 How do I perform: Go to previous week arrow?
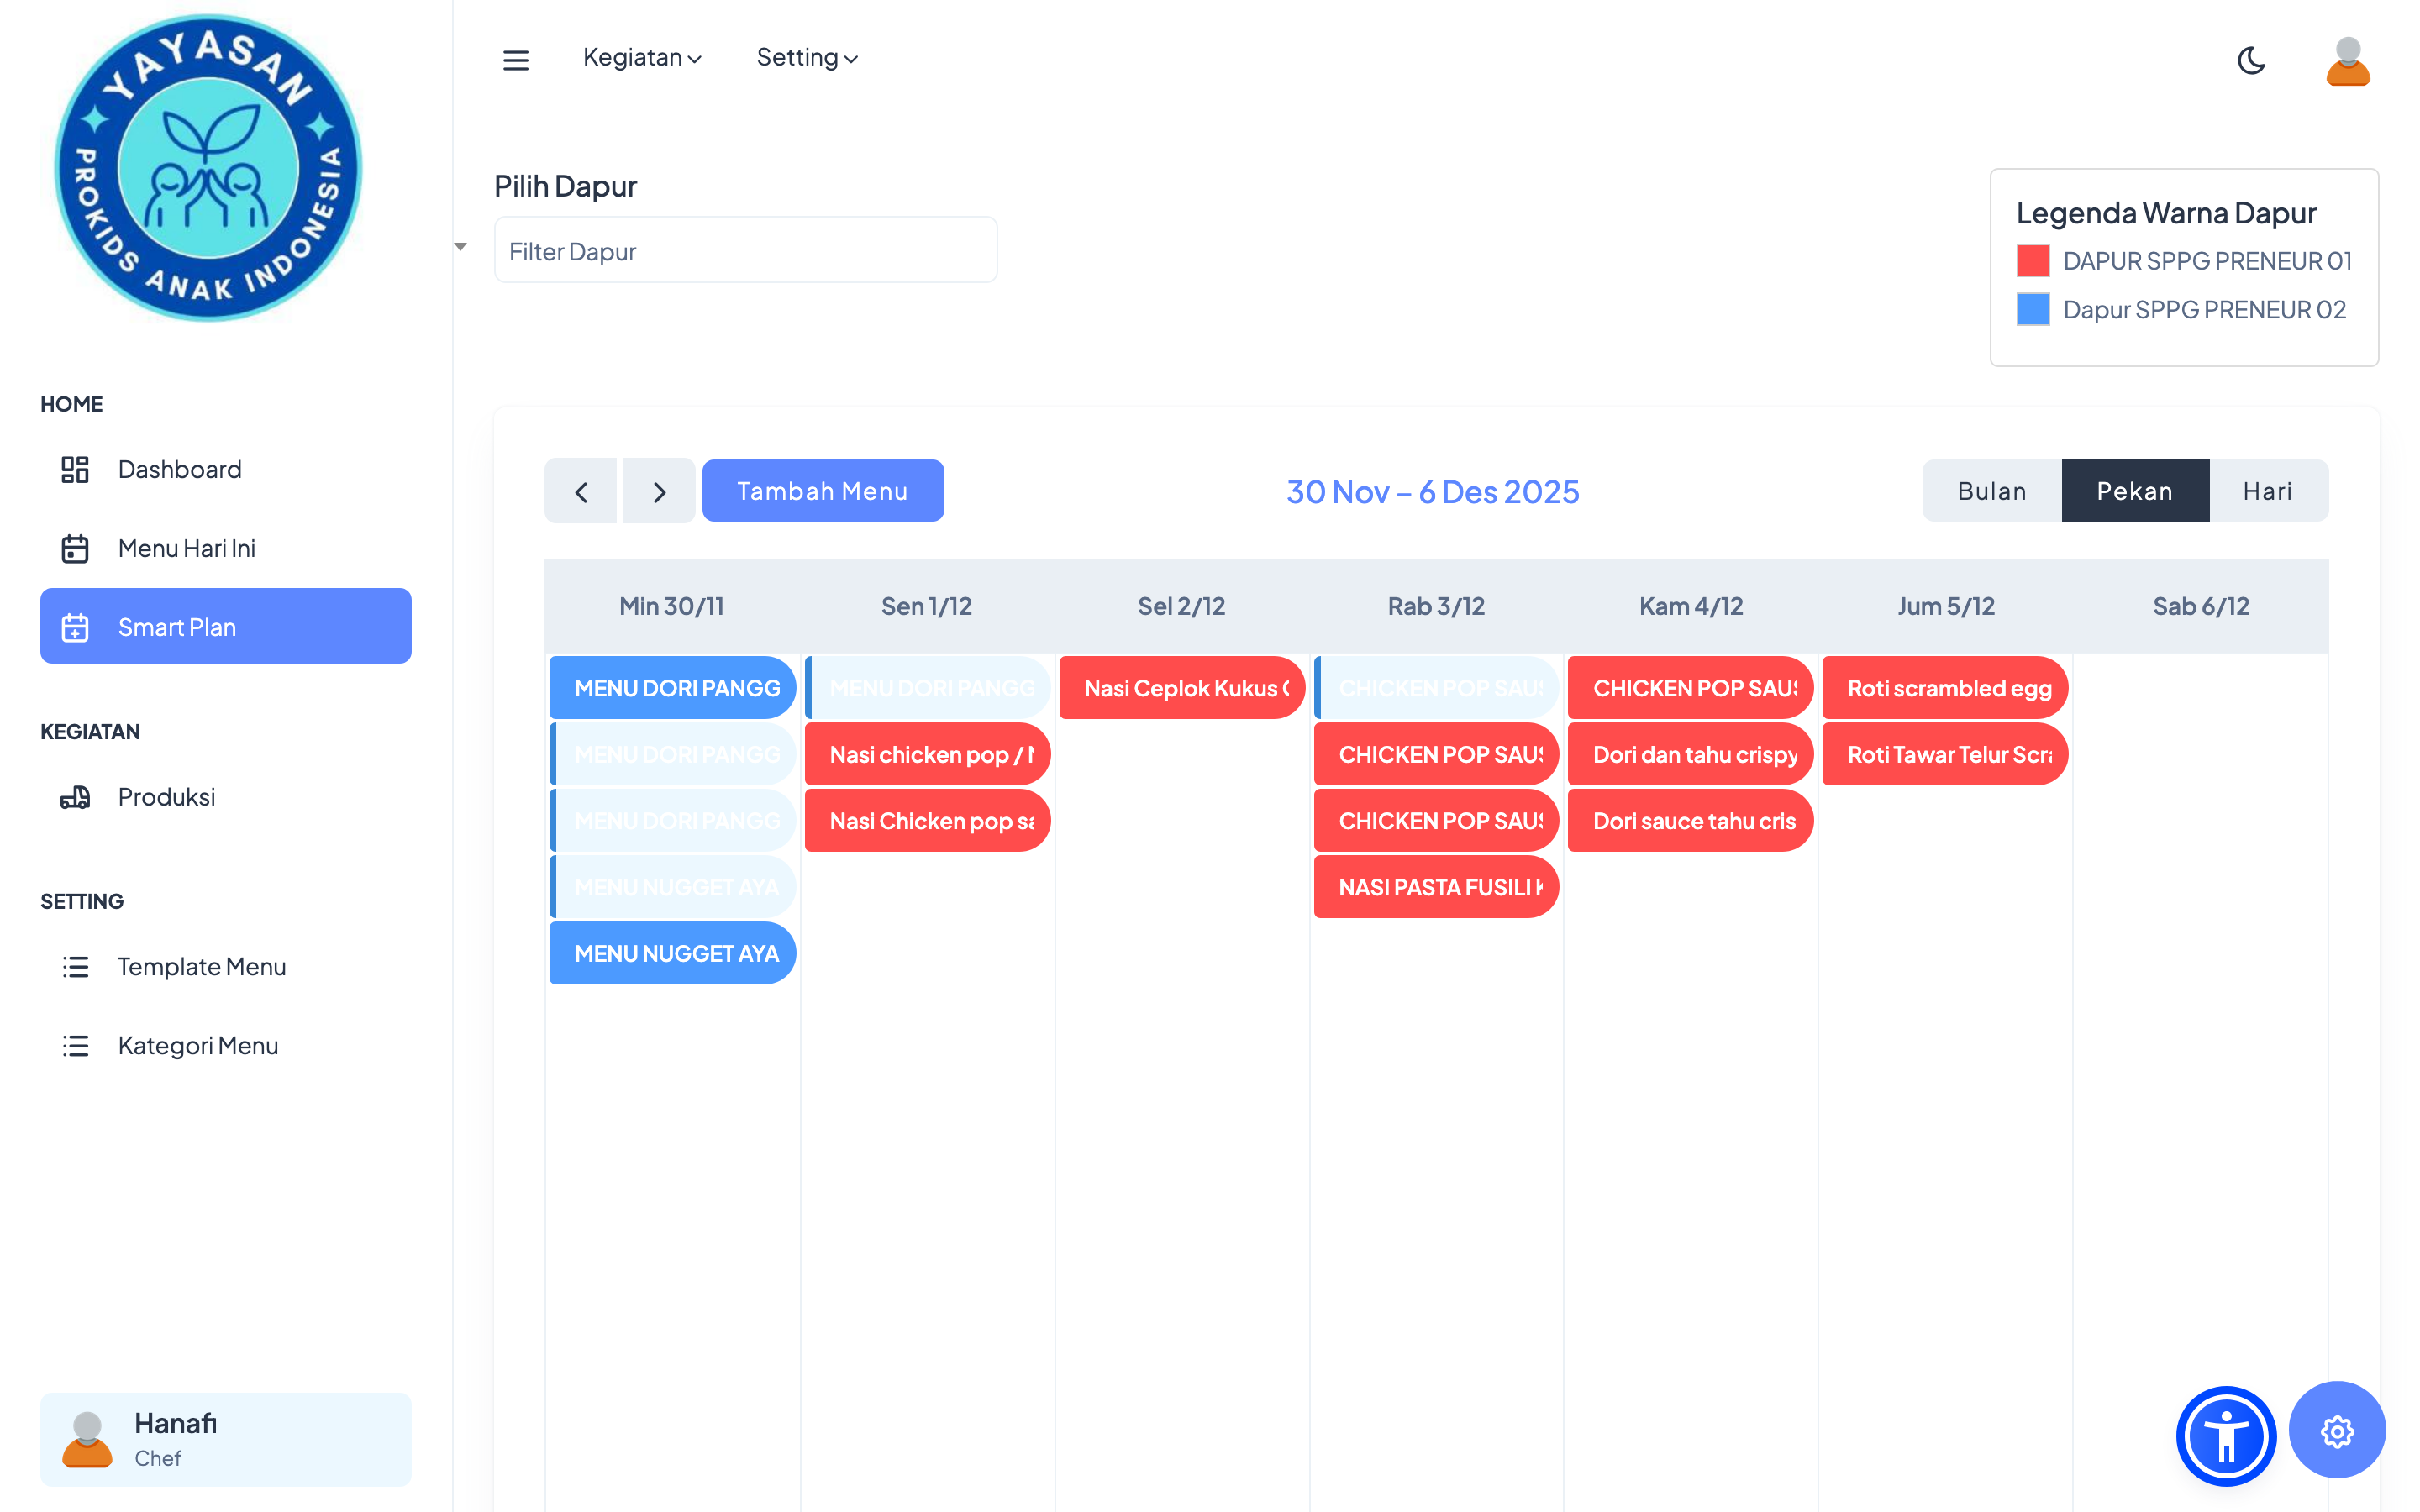pyautogui.click(x=581, y=491)
